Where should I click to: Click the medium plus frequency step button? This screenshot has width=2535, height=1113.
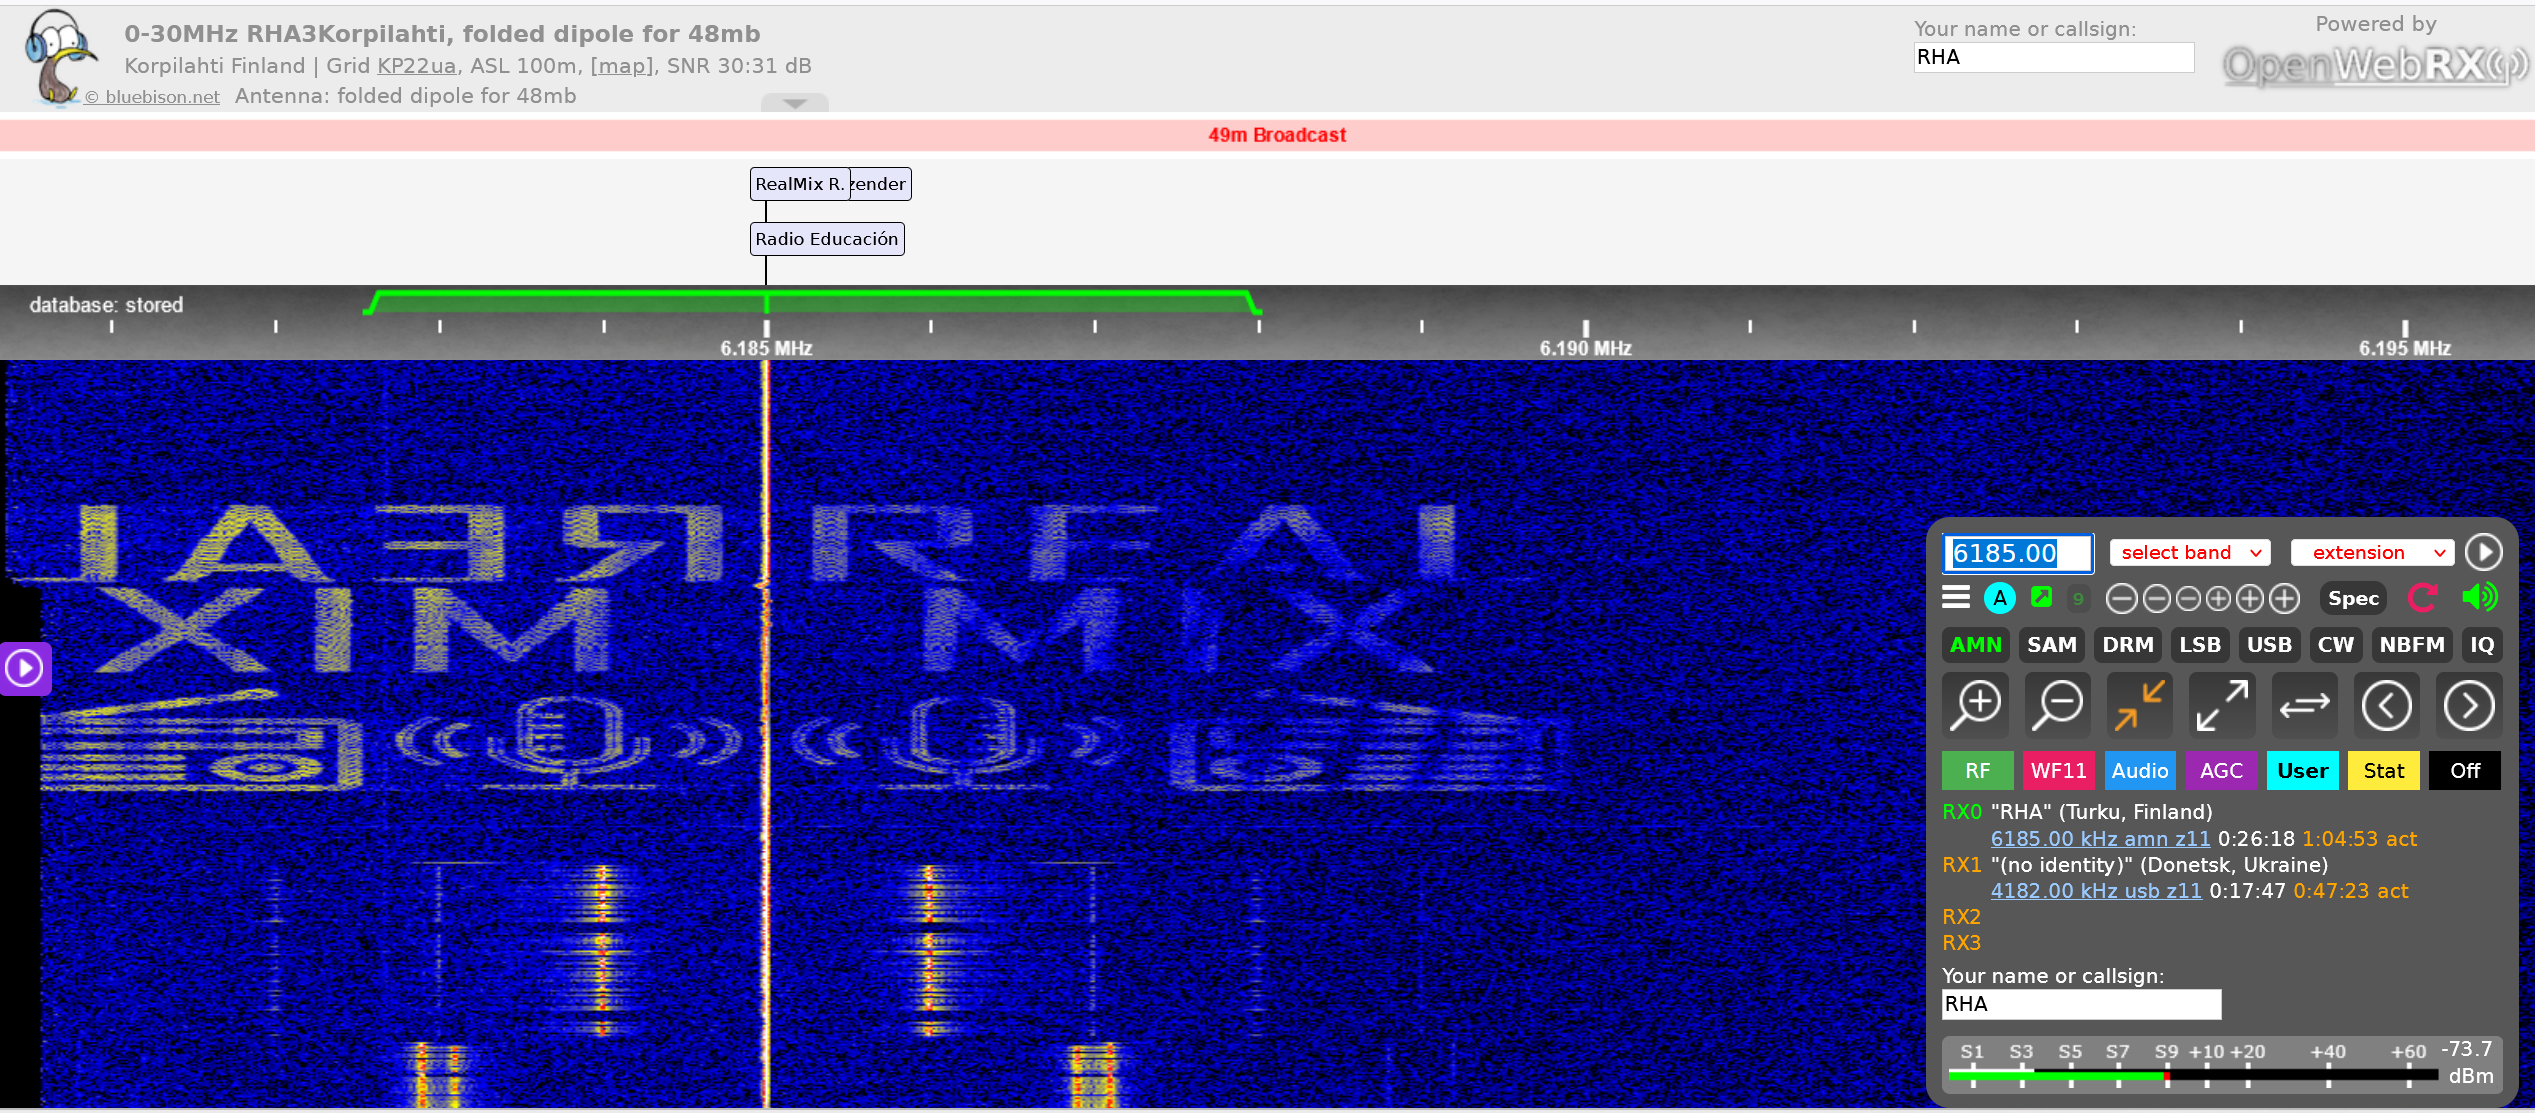(x=2250, y=599)
